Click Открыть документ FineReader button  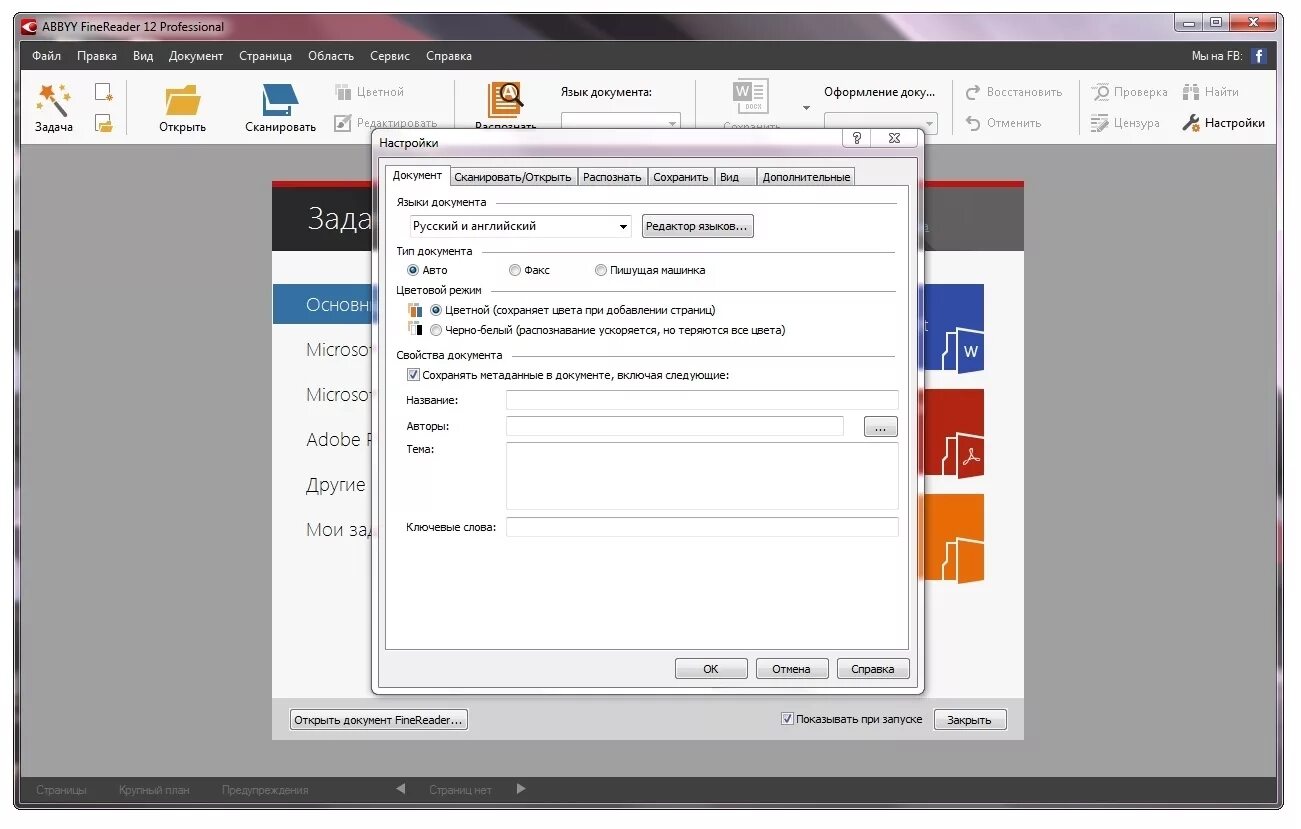tap(379, 720)
